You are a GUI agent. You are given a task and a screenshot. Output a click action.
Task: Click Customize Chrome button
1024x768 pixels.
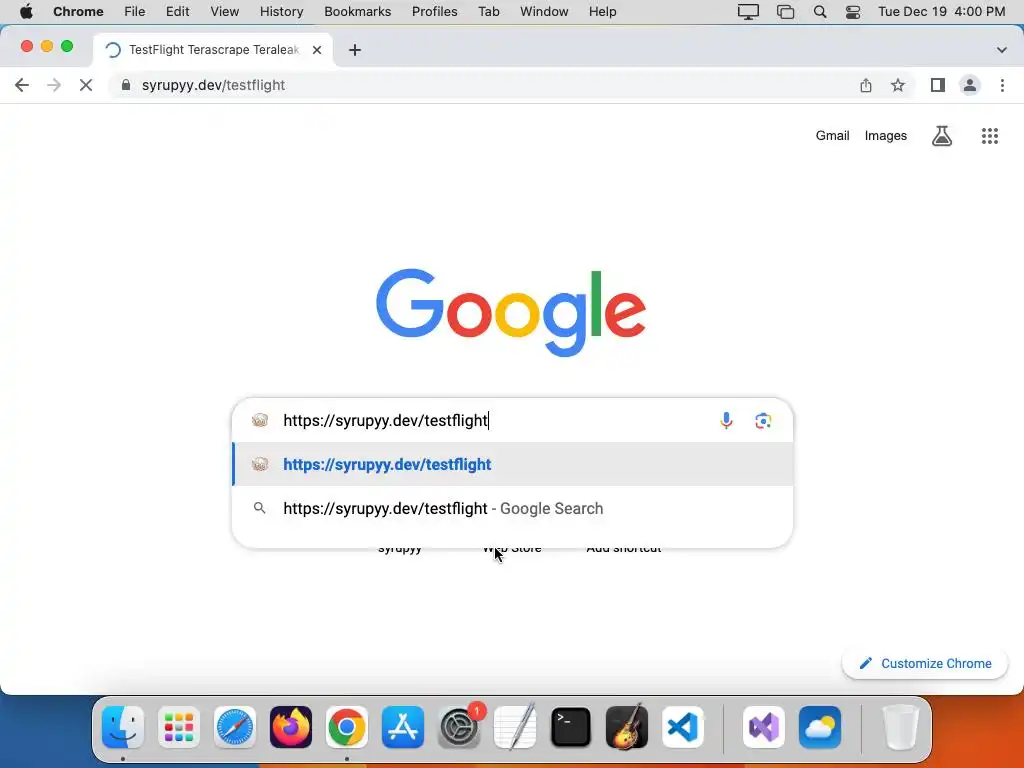pyautogui.click(x=925, y=664)
